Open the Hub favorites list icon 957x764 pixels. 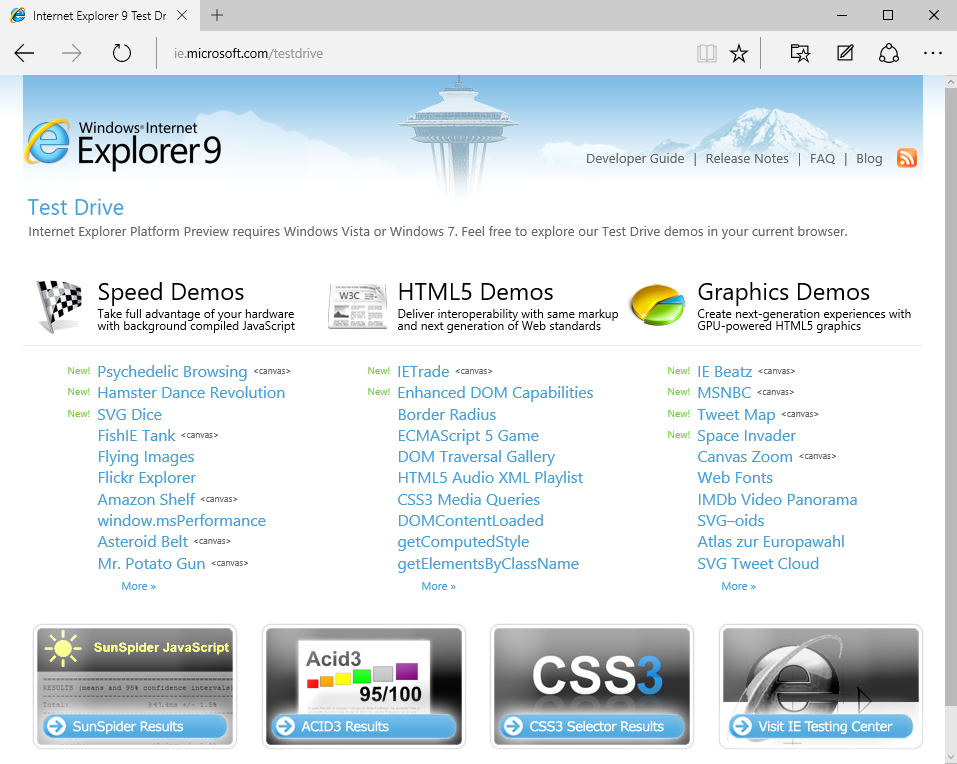pos(799,54)
